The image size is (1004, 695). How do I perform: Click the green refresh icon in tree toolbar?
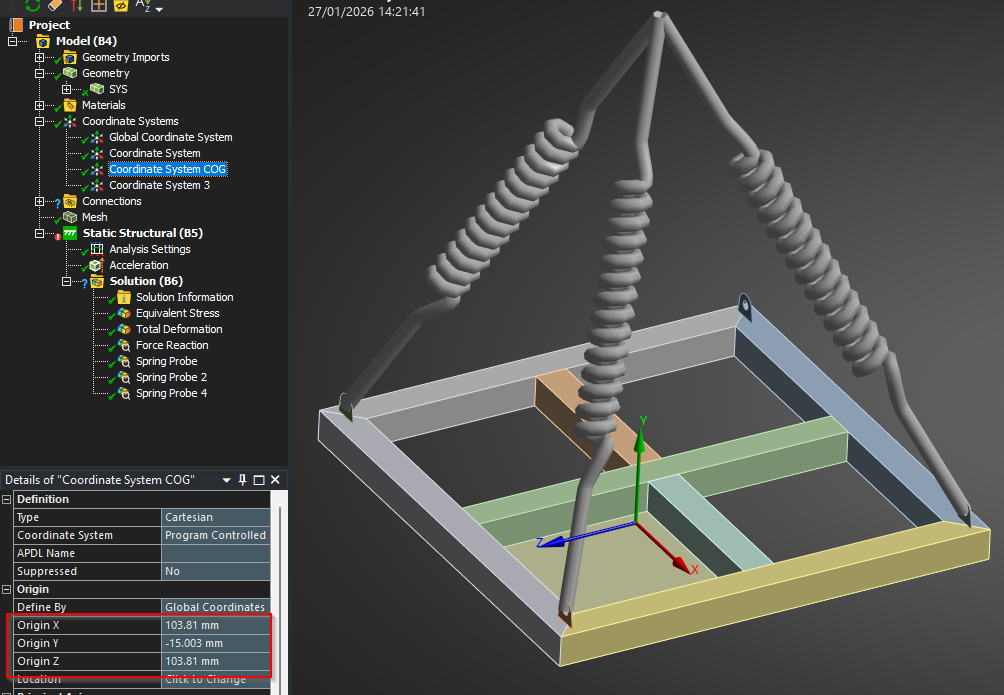coord(33,5)
